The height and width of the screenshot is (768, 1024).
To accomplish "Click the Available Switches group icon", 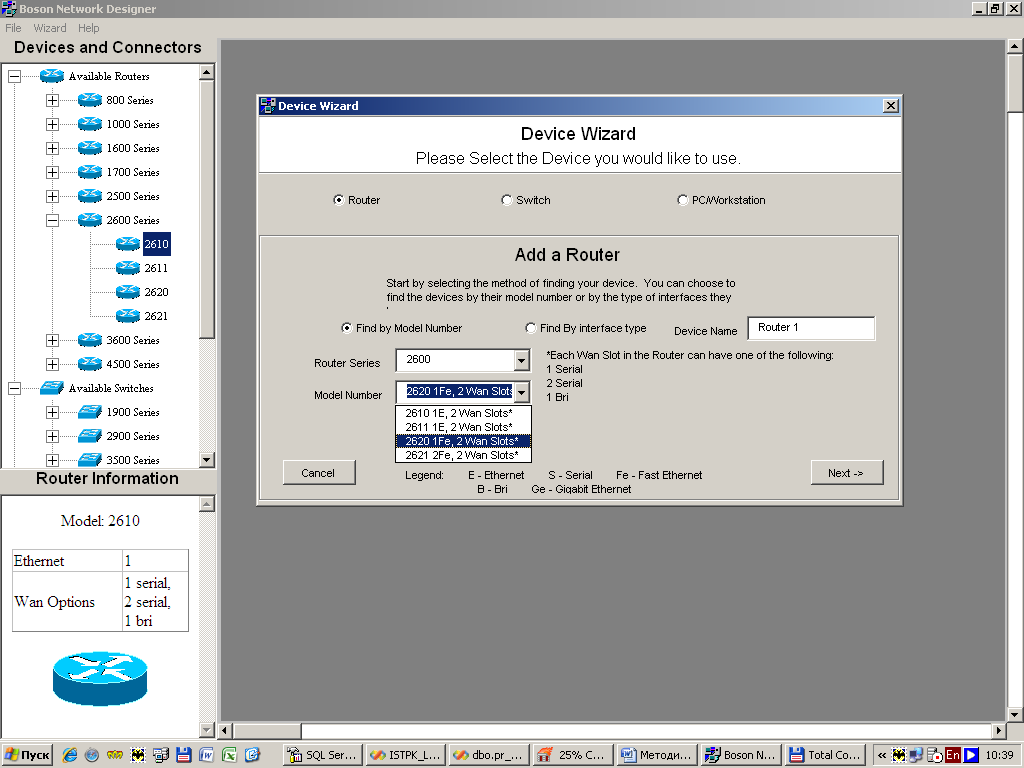I will pyautogui.click(x=52, y=388).
